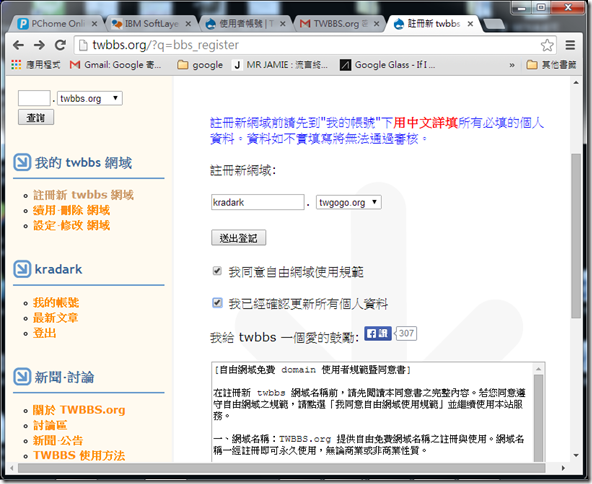The height and width of the screenshot is (484, 592).
Task: Click the agreement text box scrollbar
Action: click(x=538, y=418)
